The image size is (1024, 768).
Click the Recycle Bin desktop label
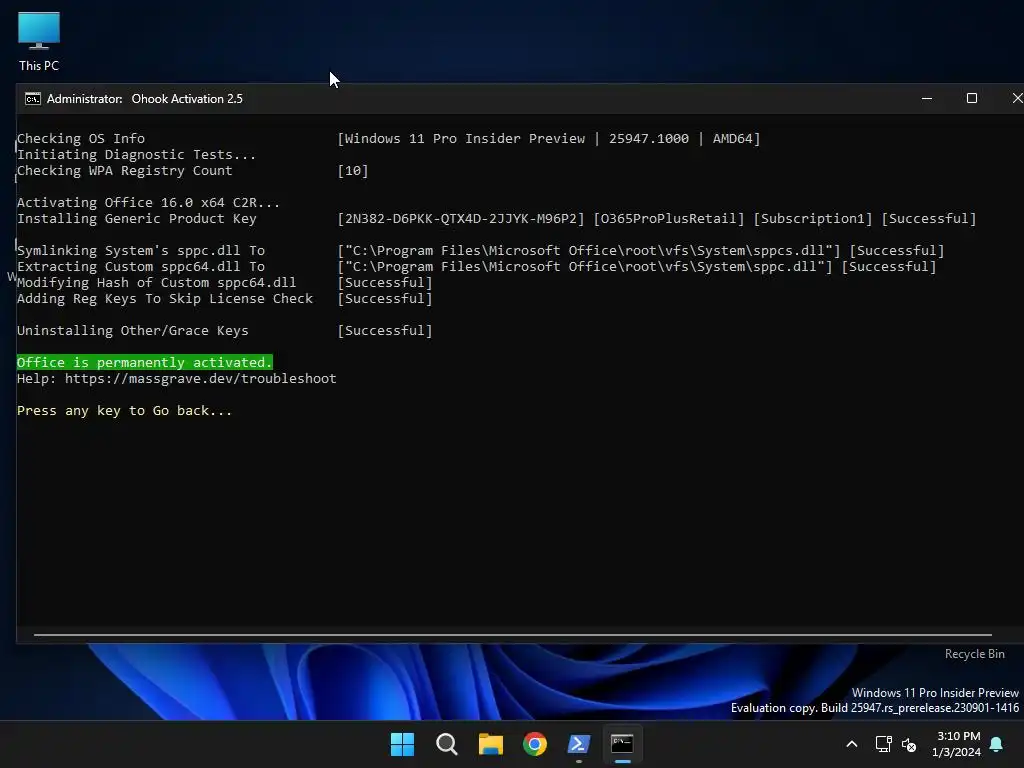pyautogui.click(x=974, y=654)
